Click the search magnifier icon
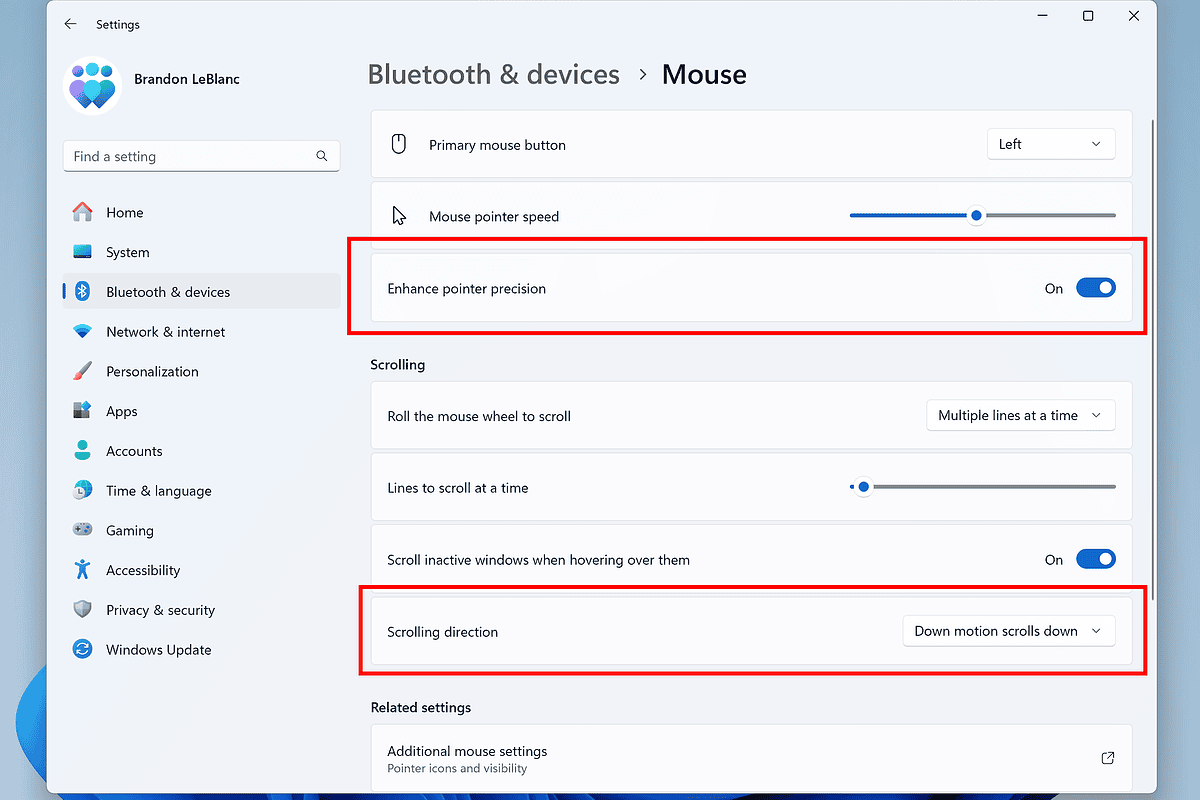 [322, 156]
